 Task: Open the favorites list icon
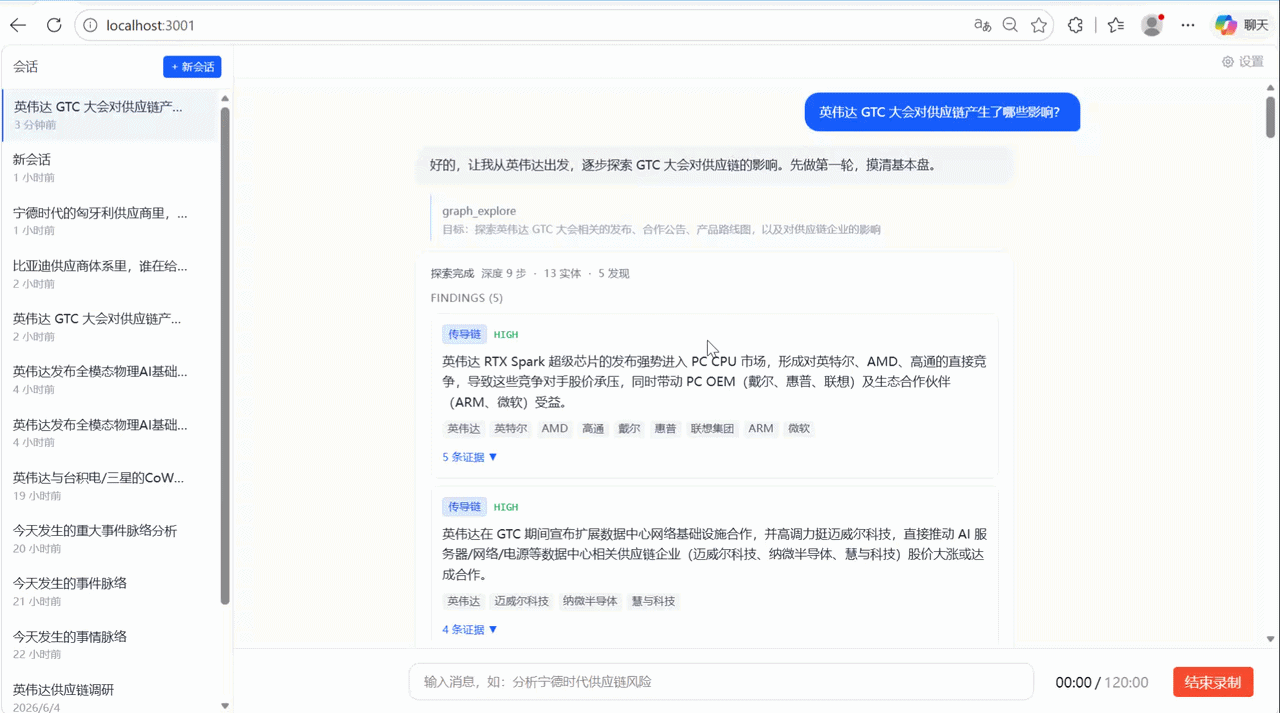coord(1116,25)
